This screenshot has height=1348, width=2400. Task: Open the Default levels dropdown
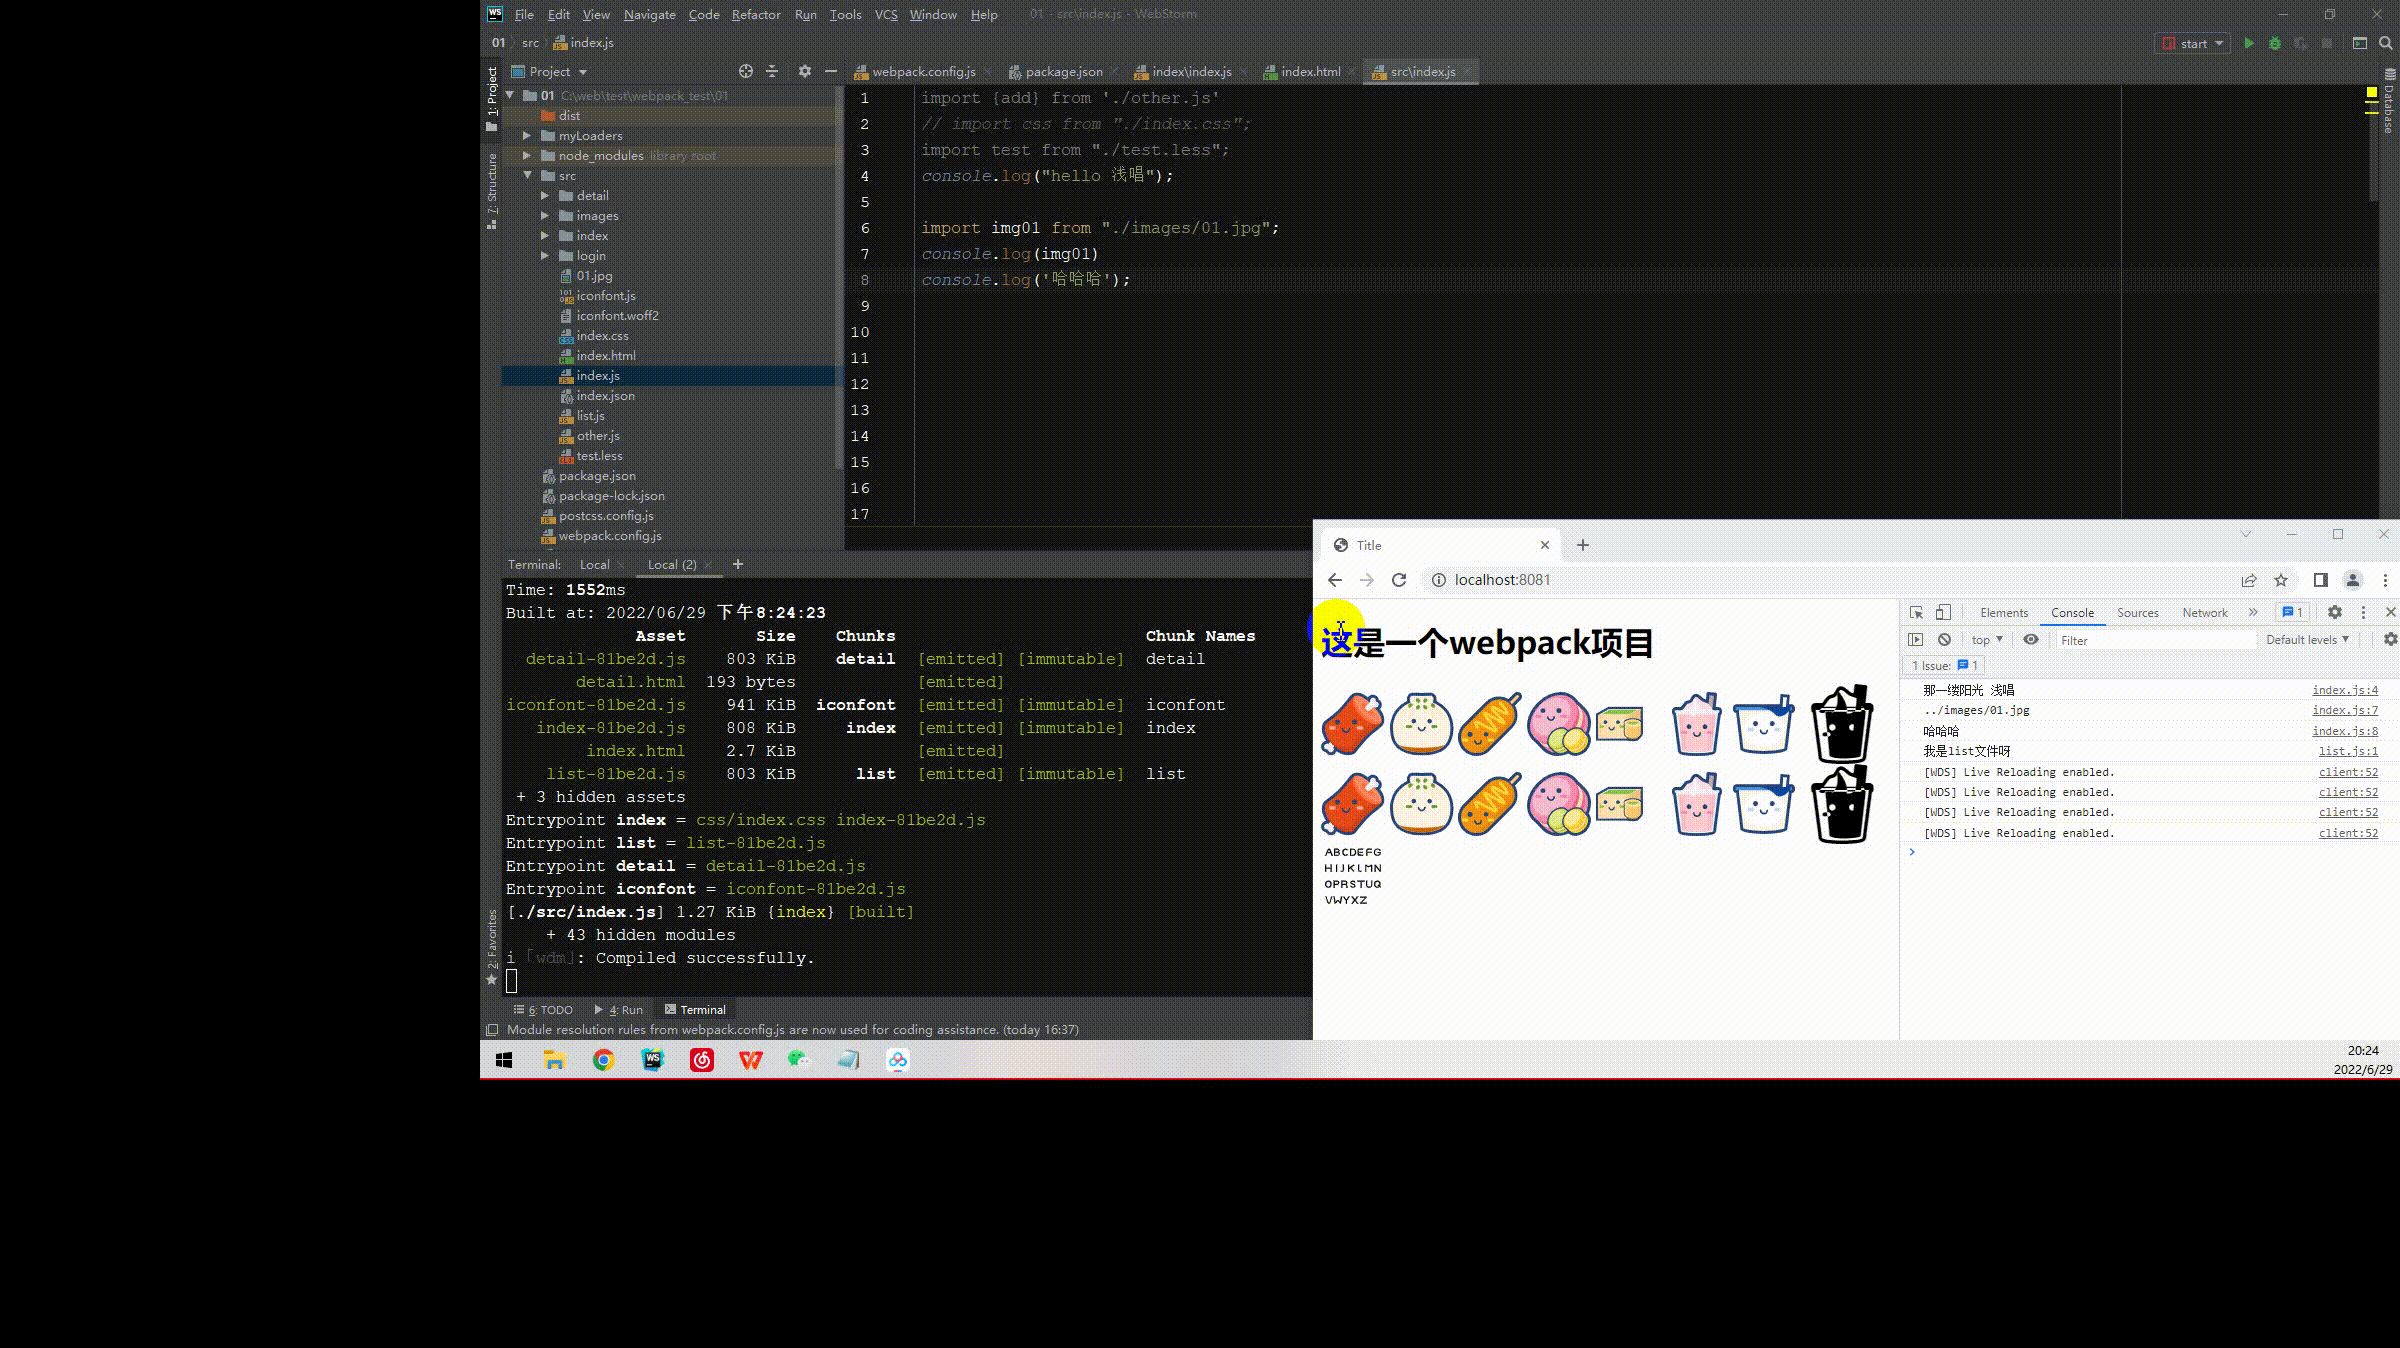click(x=2307, y=639)
